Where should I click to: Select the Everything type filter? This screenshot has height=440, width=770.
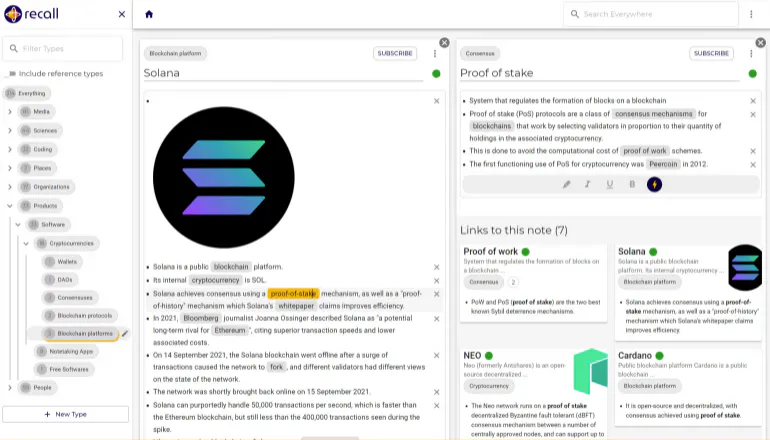(27, 93)
